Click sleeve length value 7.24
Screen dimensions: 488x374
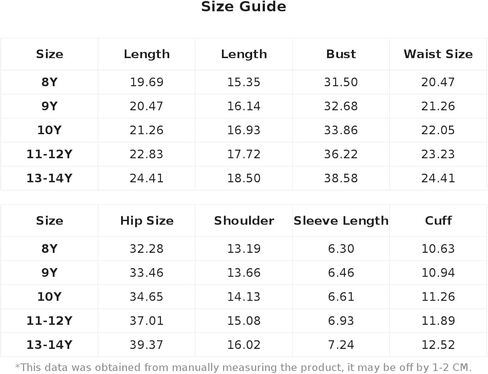click(x=341, y=345)
